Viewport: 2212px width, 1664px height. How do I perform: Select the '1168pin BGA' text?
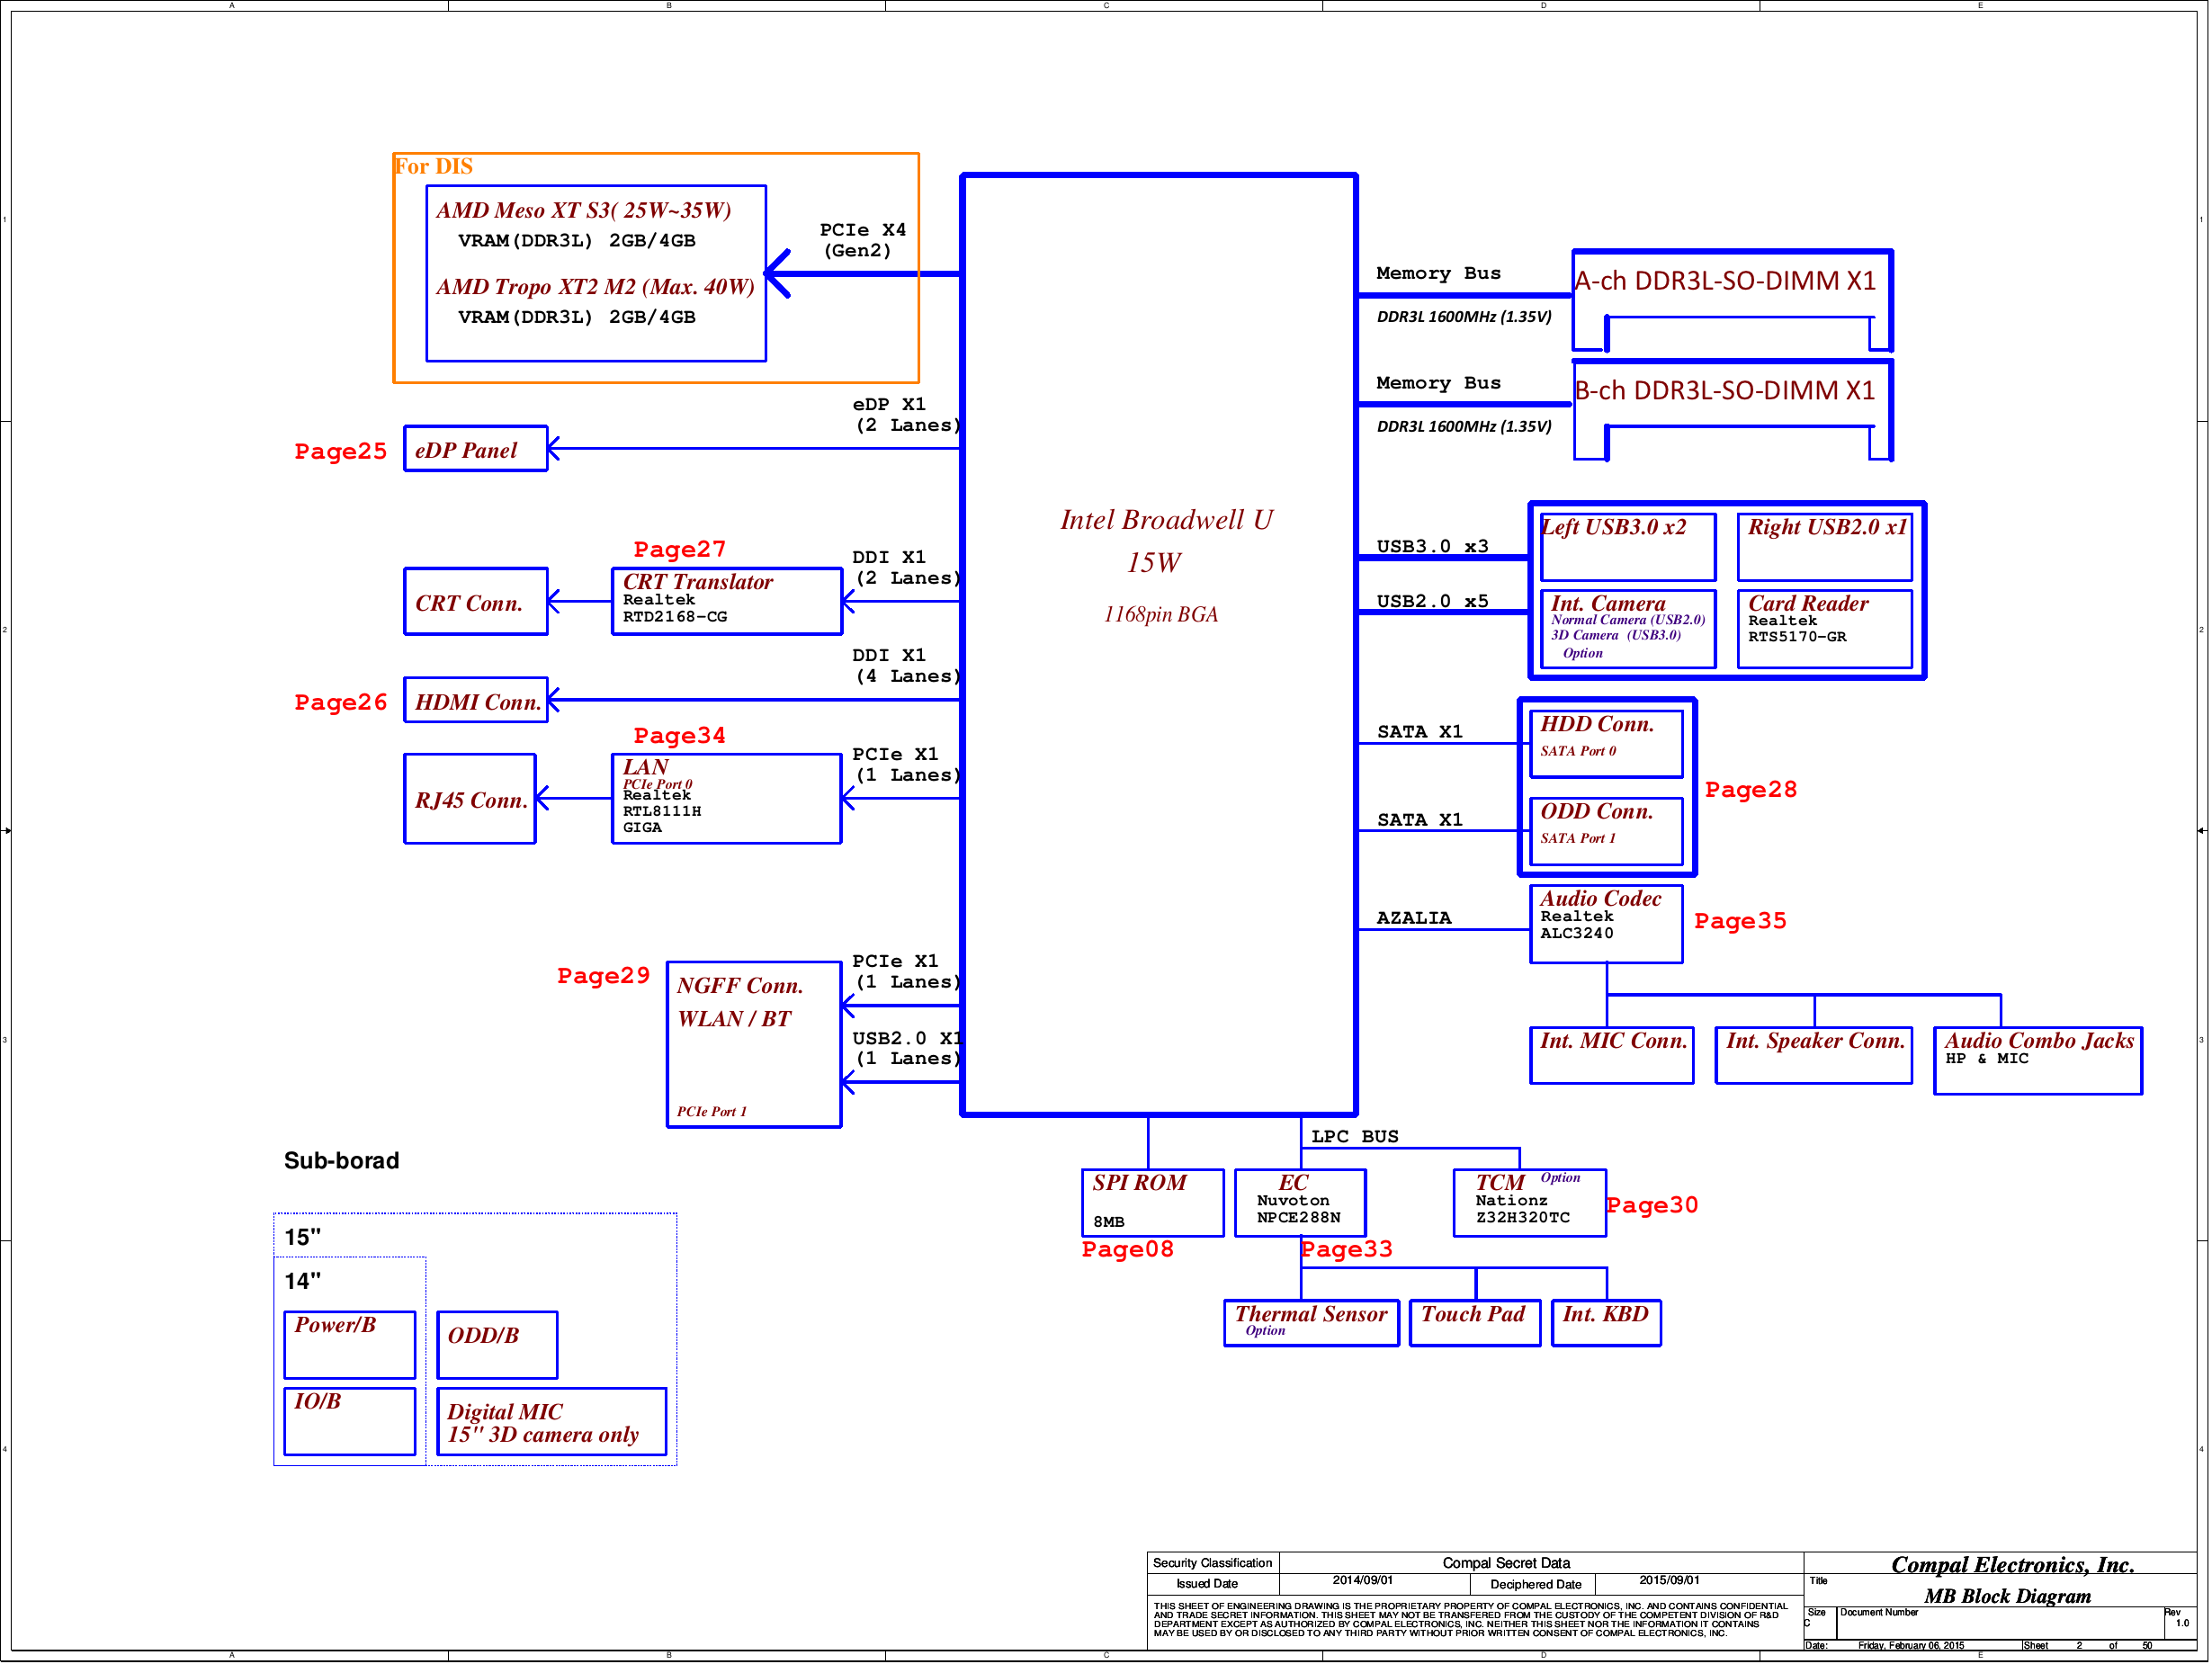(1161, 615)
